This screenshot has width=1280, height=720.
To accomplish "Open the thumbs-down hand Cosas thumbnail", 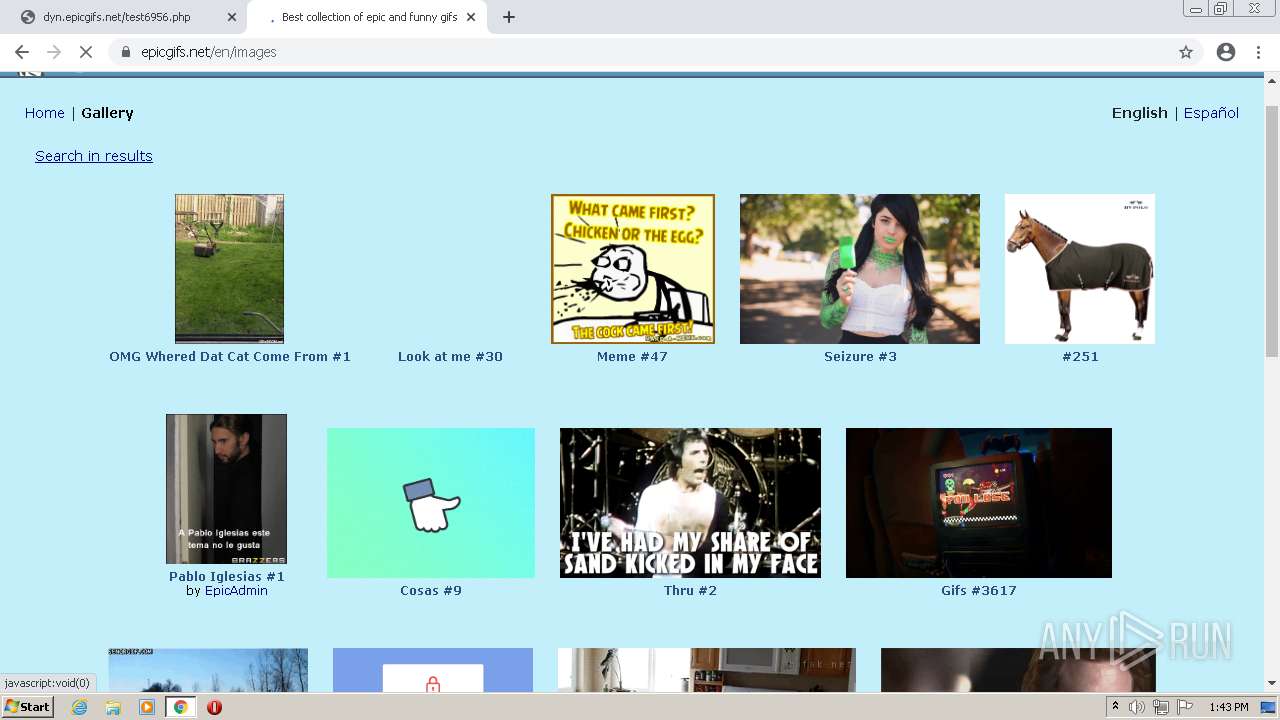I will pos(431,503).
